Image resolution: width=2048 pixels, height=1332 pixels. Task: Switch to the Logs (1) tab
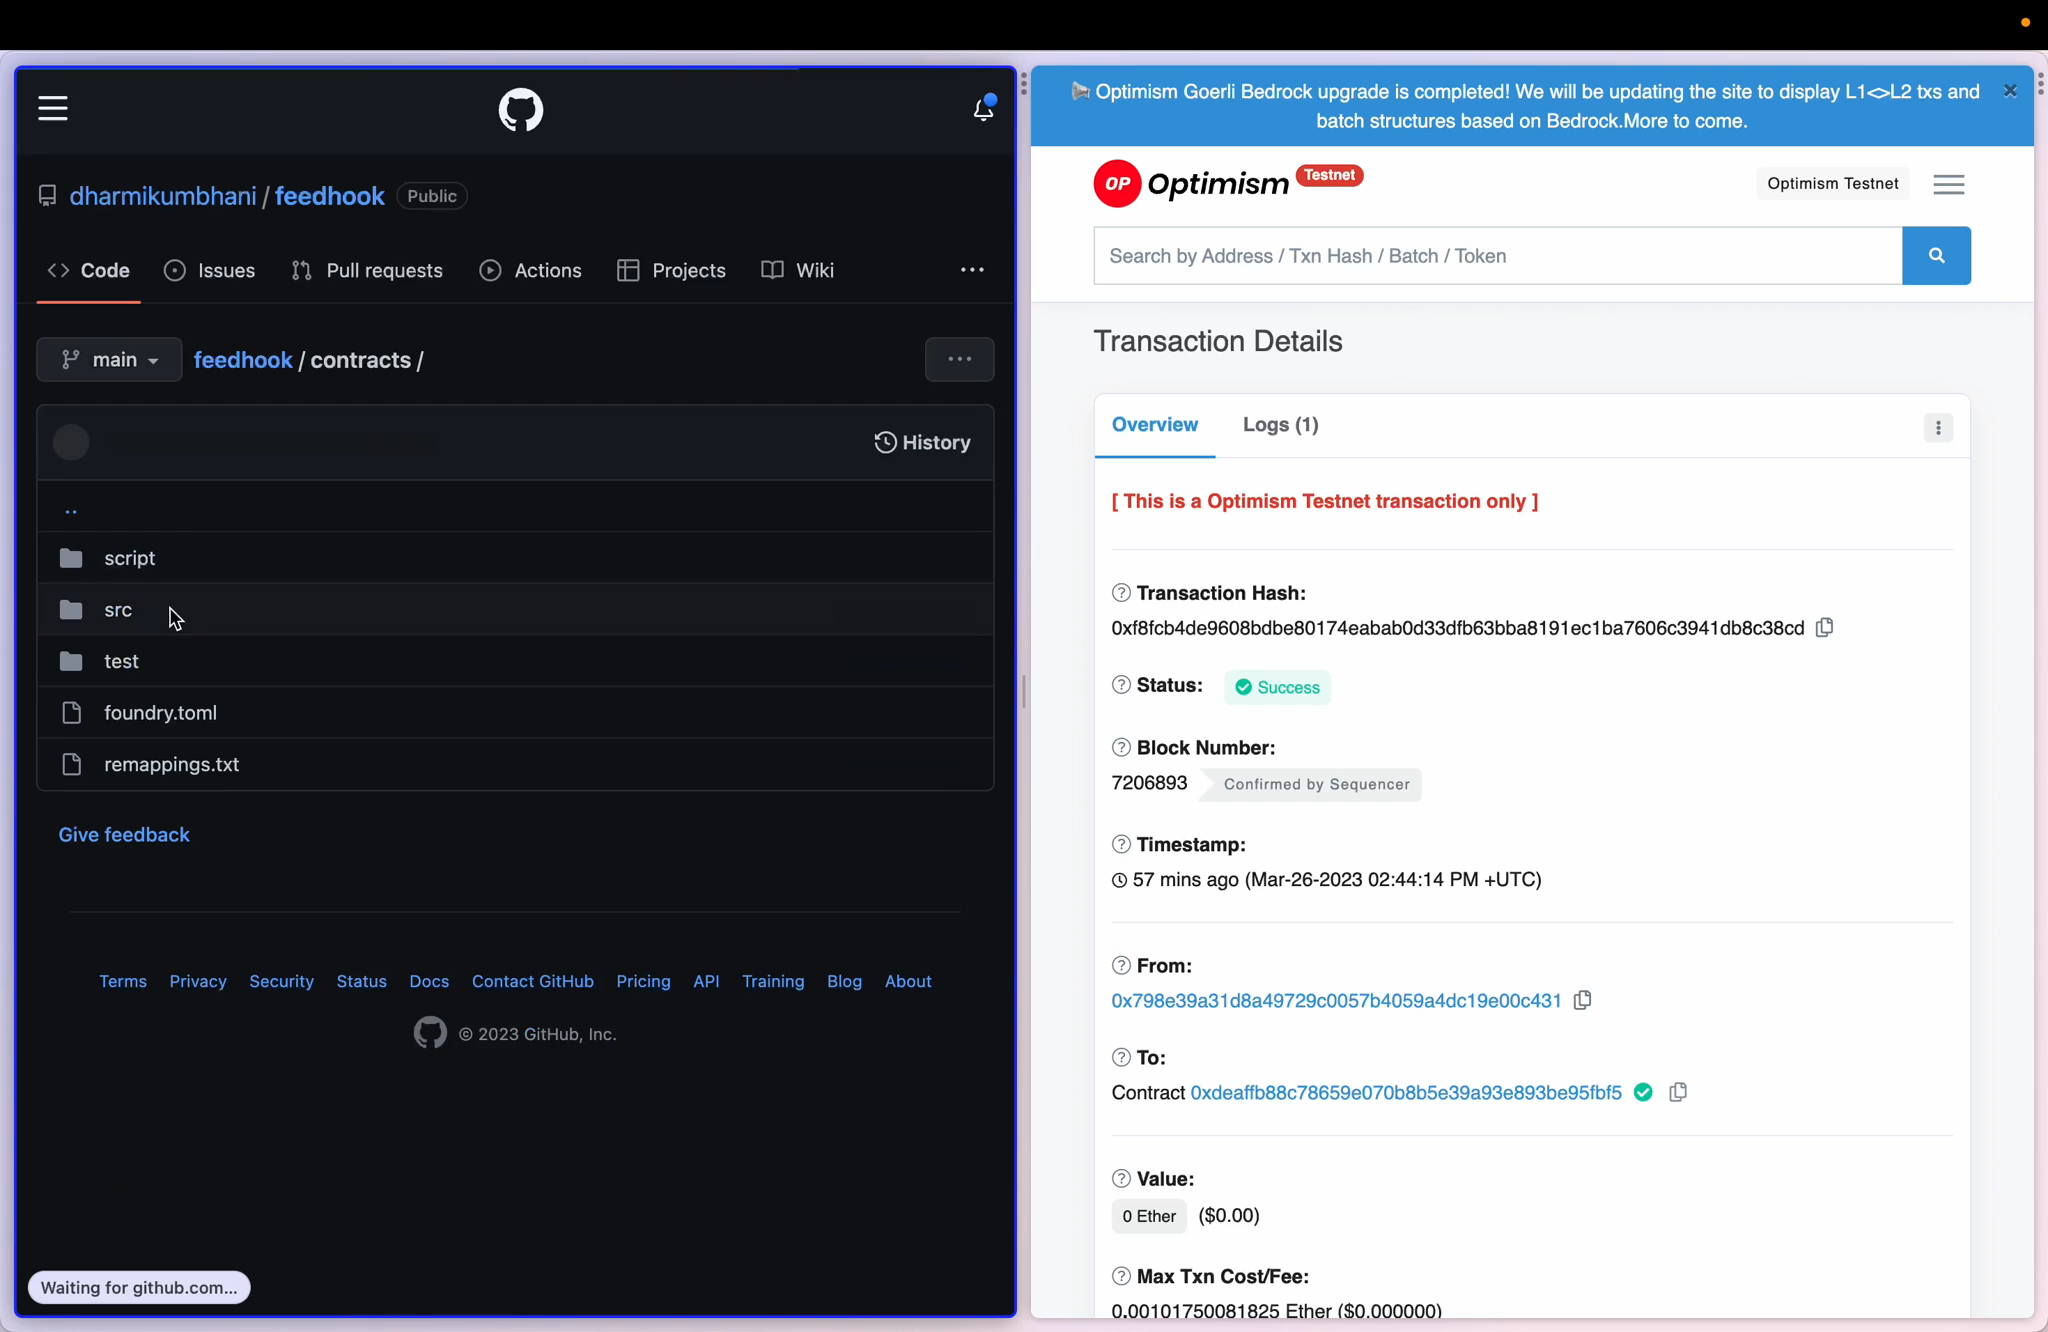(1281, 425)
